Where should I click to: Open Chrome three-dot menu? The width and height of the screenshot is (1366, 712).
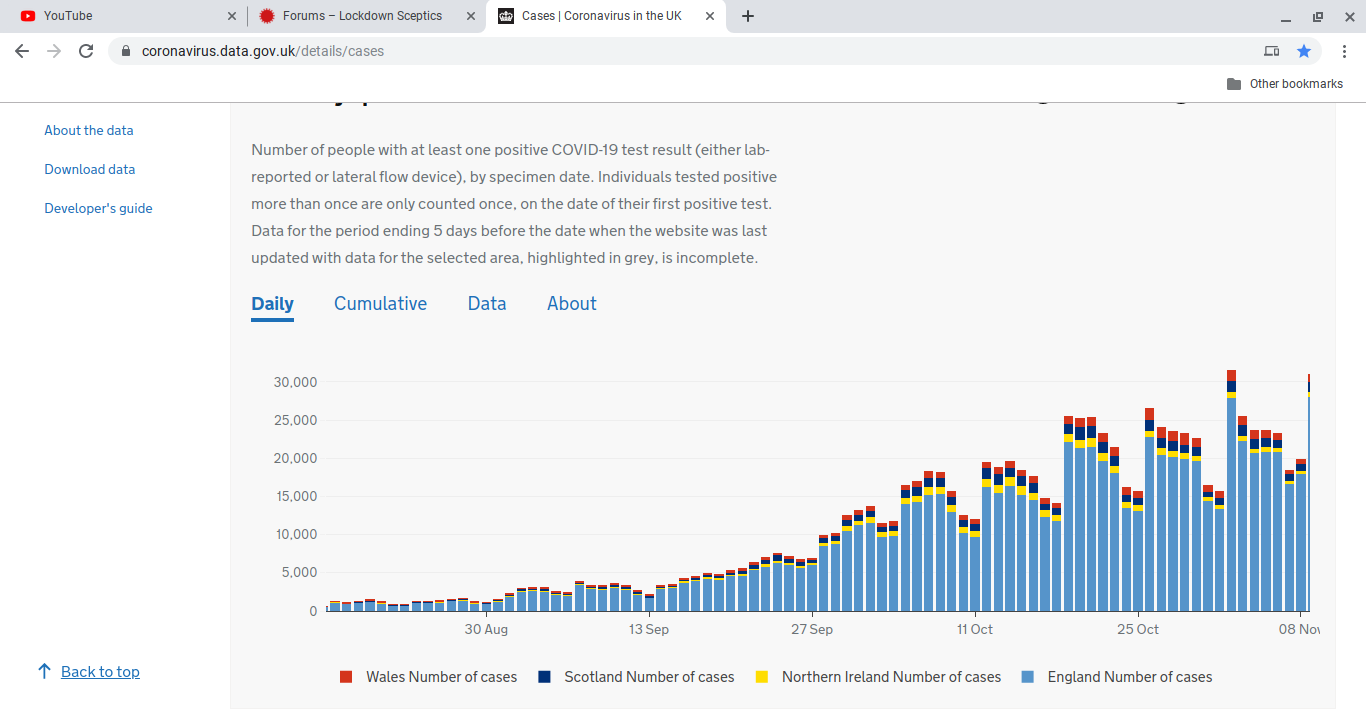click(1344, 51)
